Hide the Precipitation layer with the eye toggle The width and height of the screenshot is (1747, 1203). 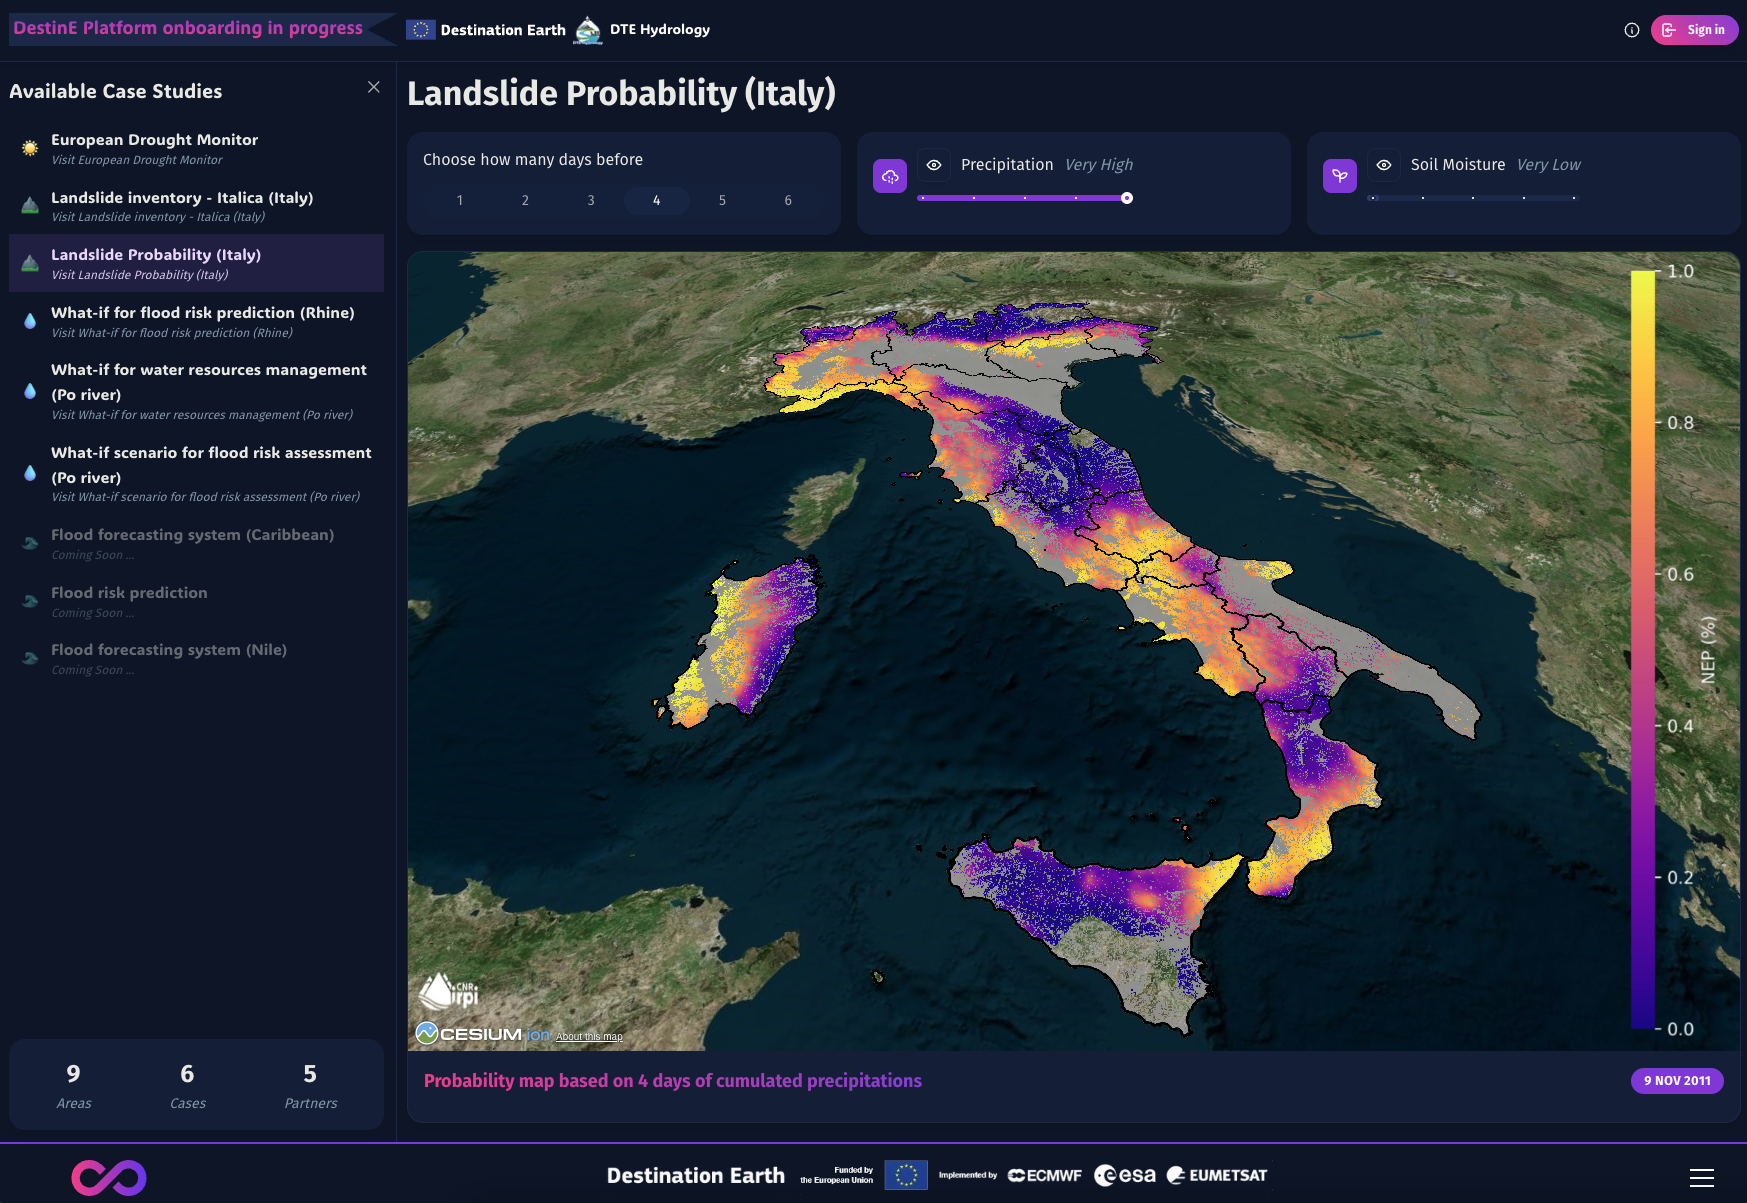933,165
